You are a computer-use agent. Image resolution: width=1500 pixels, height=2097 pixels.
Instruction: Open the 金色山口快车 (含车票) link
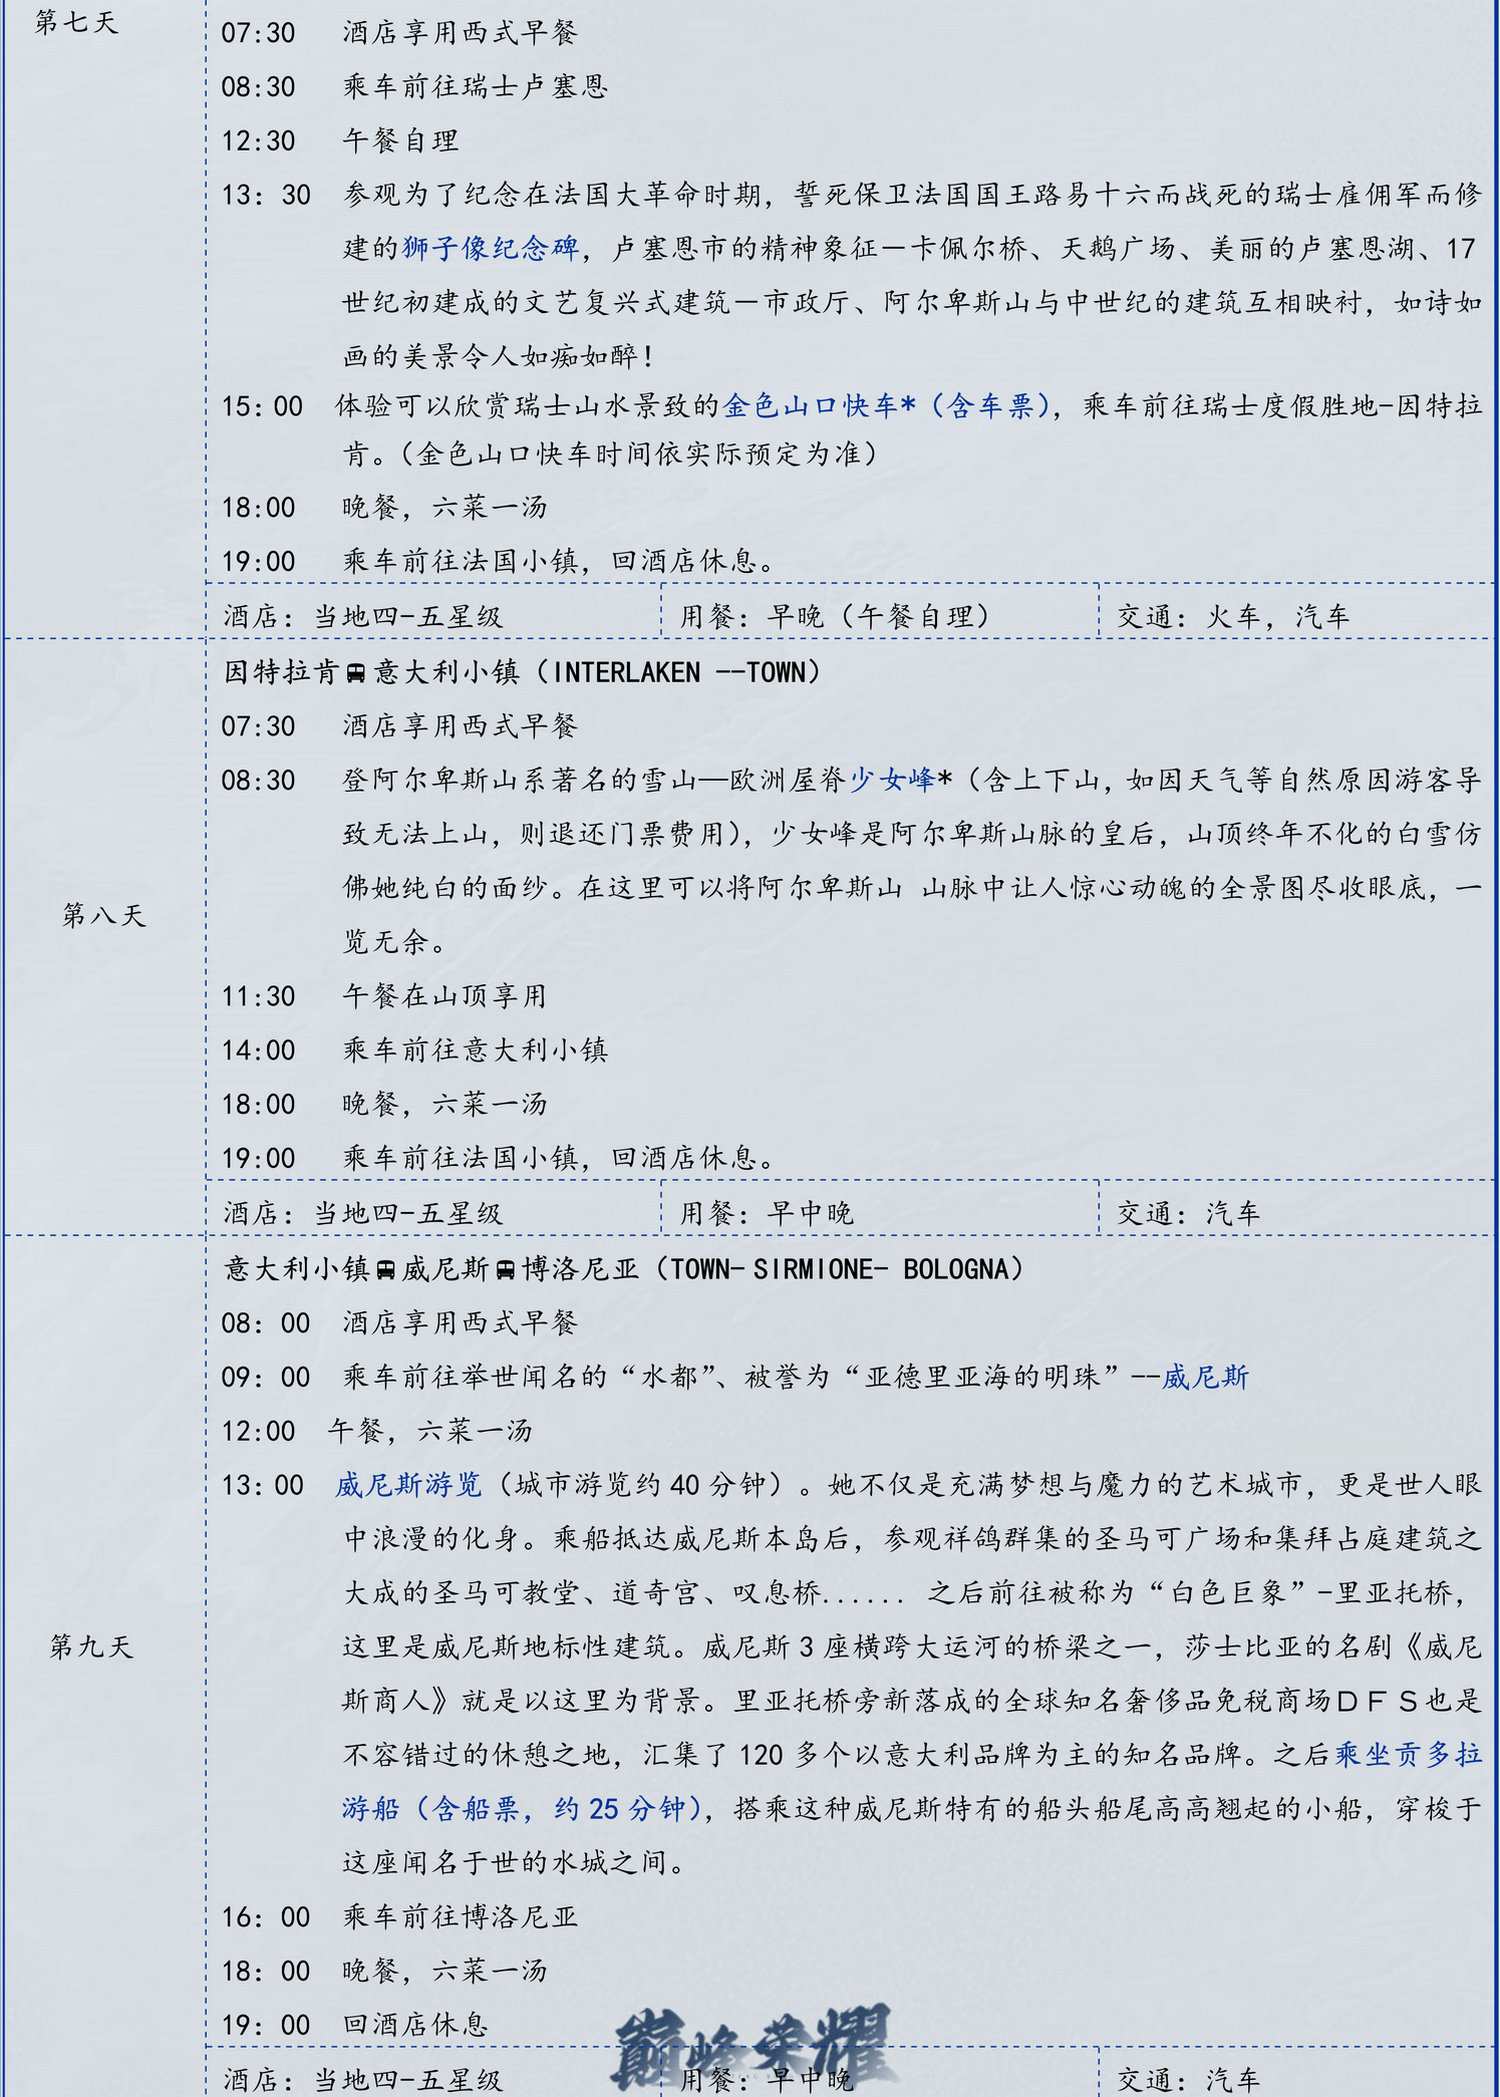886,405
